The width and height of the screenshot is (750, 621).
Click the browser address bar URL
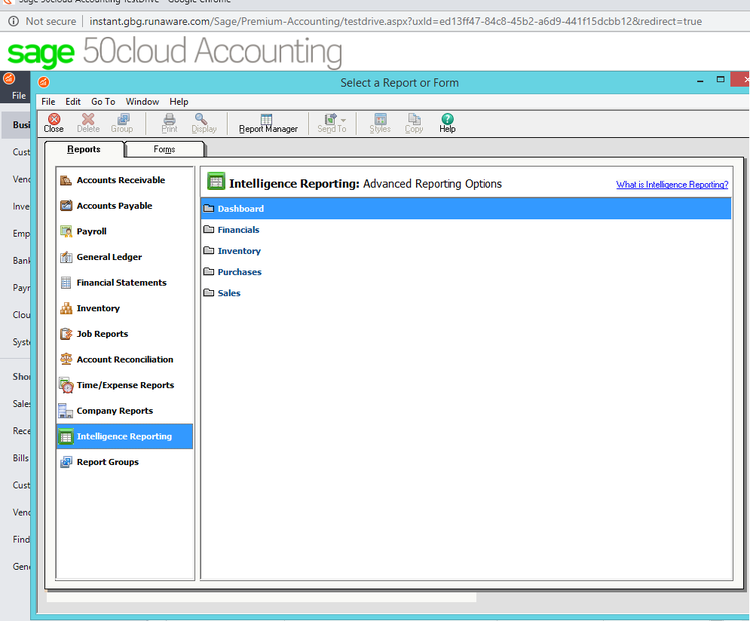(x=396, y=22)
